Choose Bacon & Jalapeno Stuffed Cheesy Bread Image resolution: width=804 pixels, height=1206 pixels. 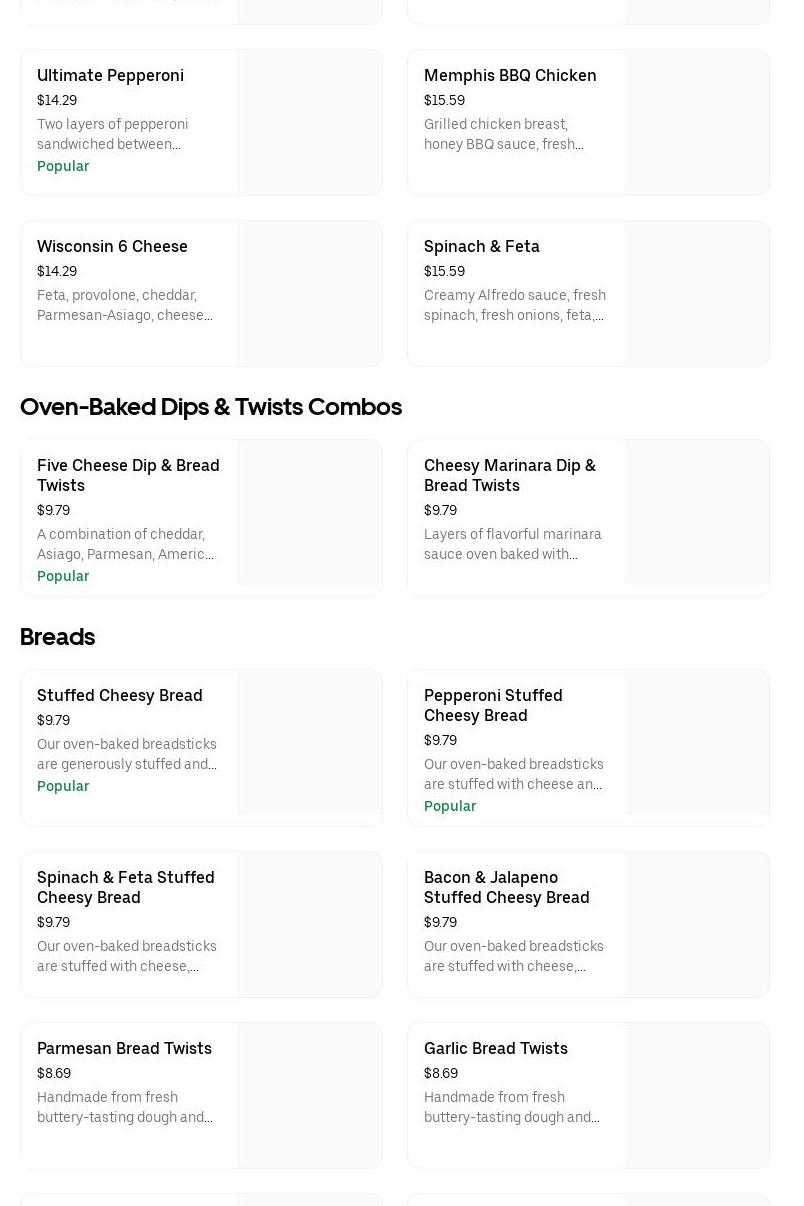506,888
